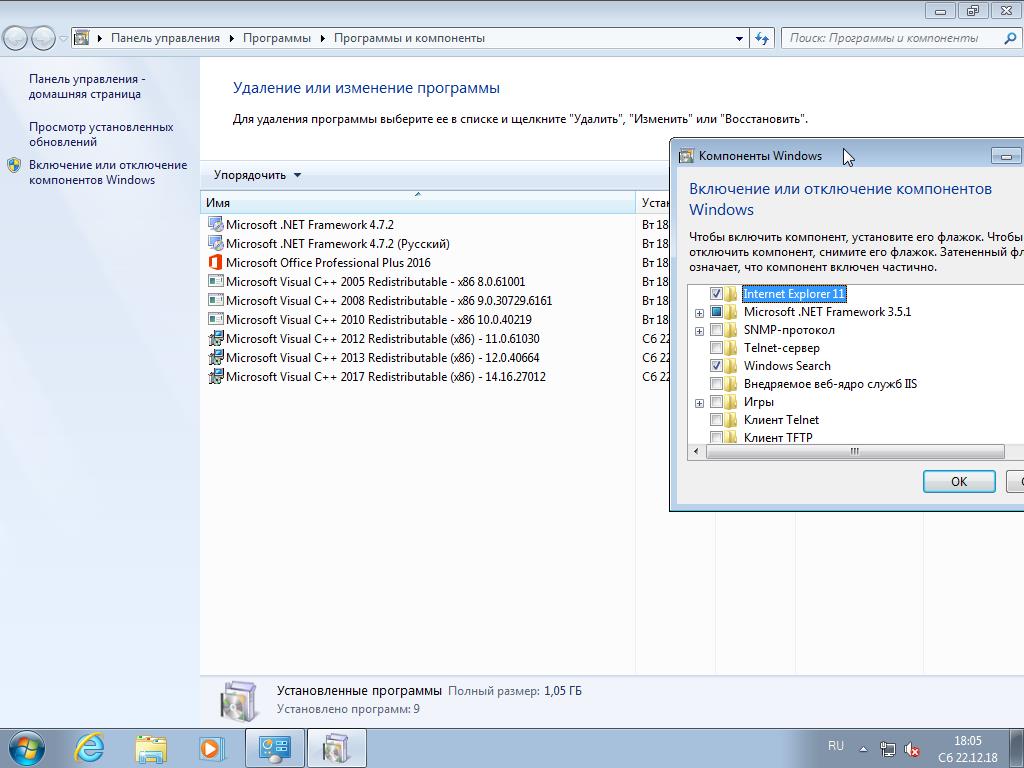1024x768 pixels.
Task: Click the left arrow of components list scrollbar
Action: pos(696,451)
